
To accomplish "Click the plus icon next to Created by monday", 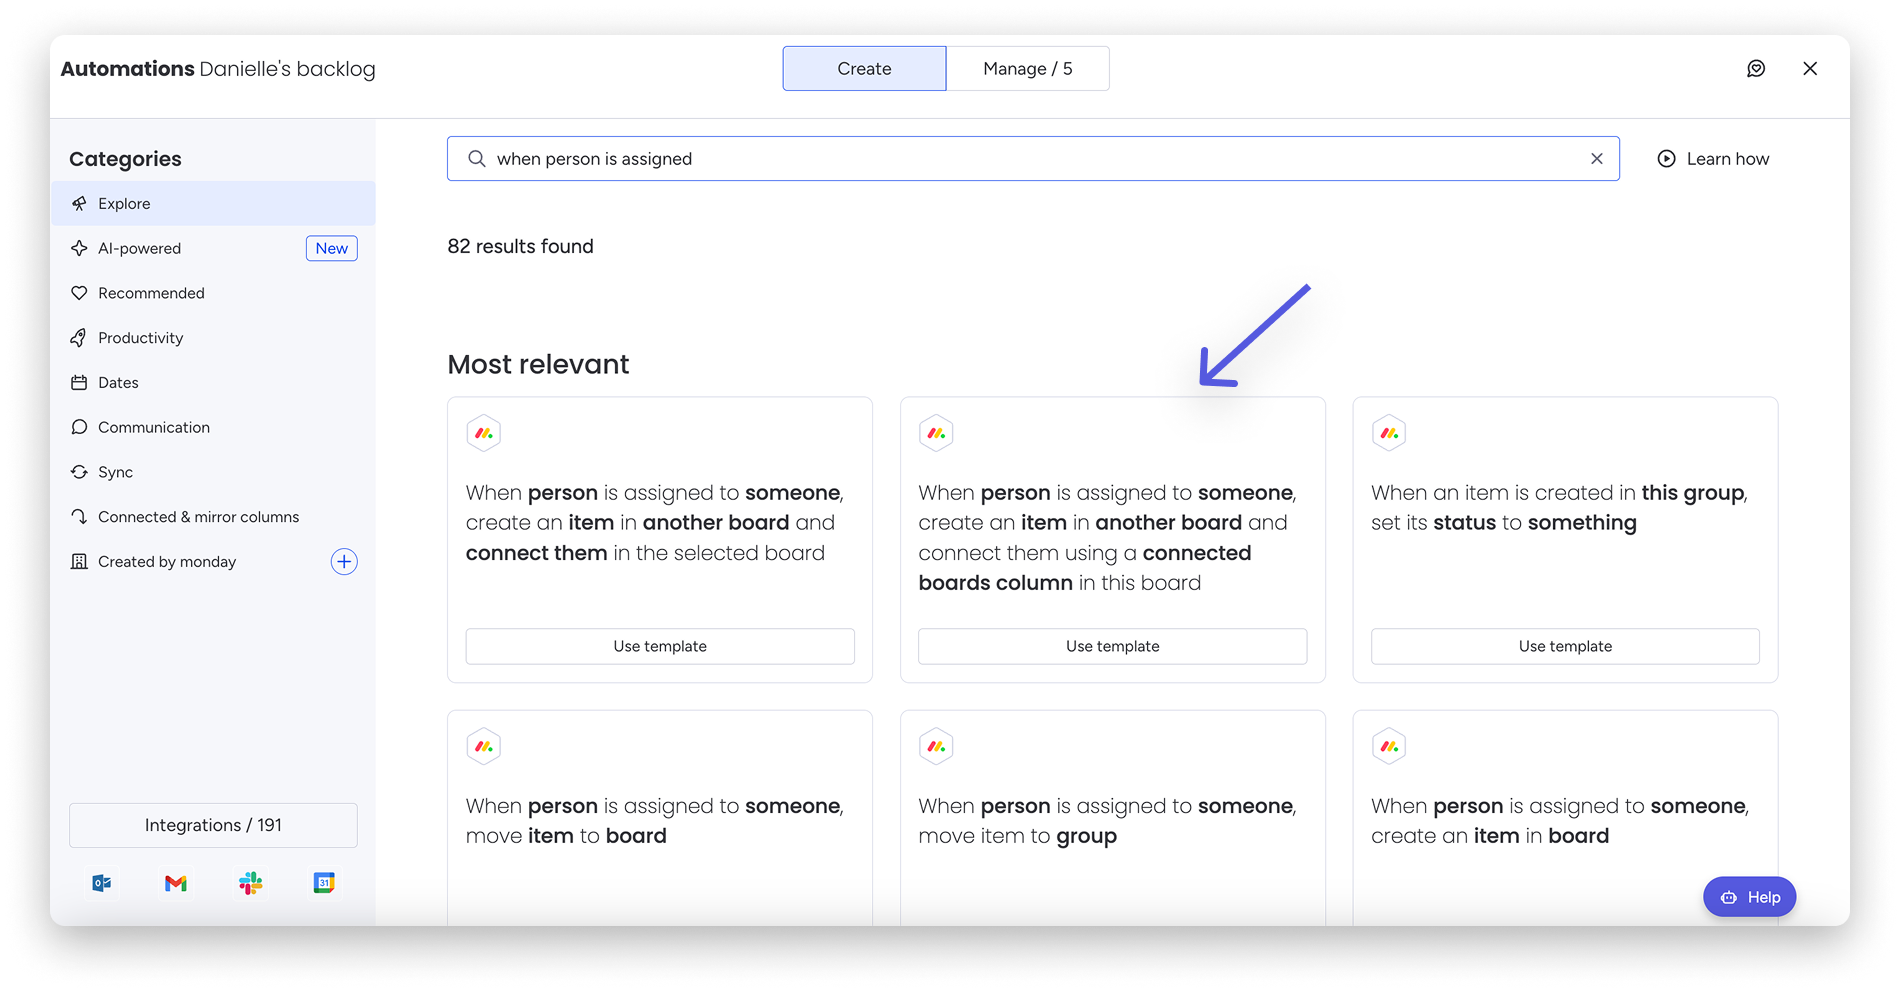I will pyautogui.click(x=344, y=561).
